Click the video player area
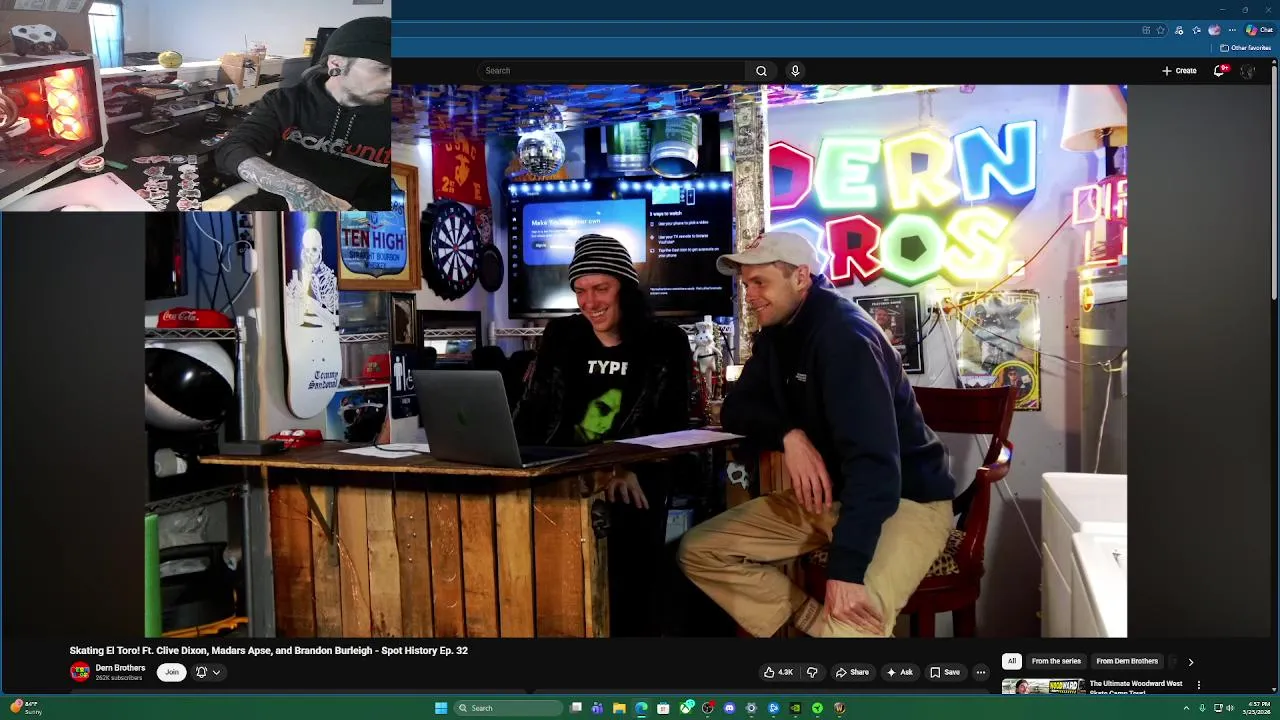Screen dimensions: 1280x720 (636, 361)
